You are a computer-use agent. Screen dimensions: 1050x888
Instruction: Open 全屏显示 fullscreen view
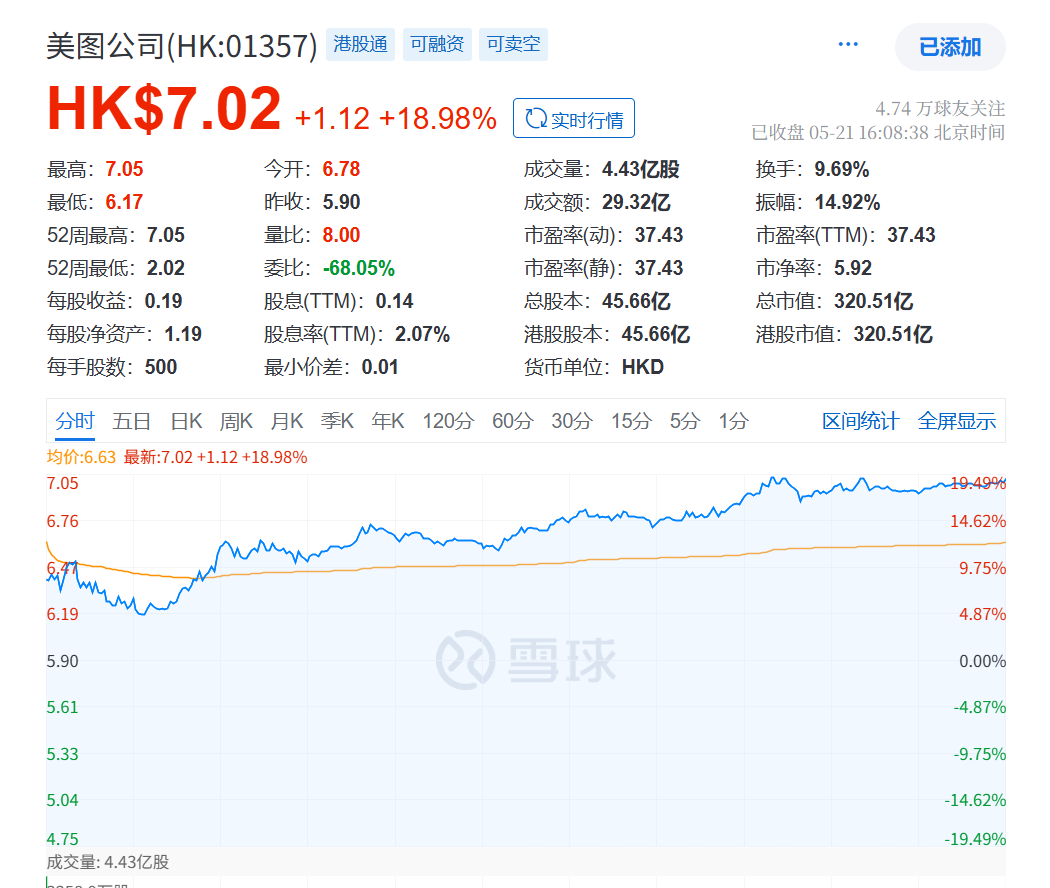pyautogui.click(x=957, y=421)
